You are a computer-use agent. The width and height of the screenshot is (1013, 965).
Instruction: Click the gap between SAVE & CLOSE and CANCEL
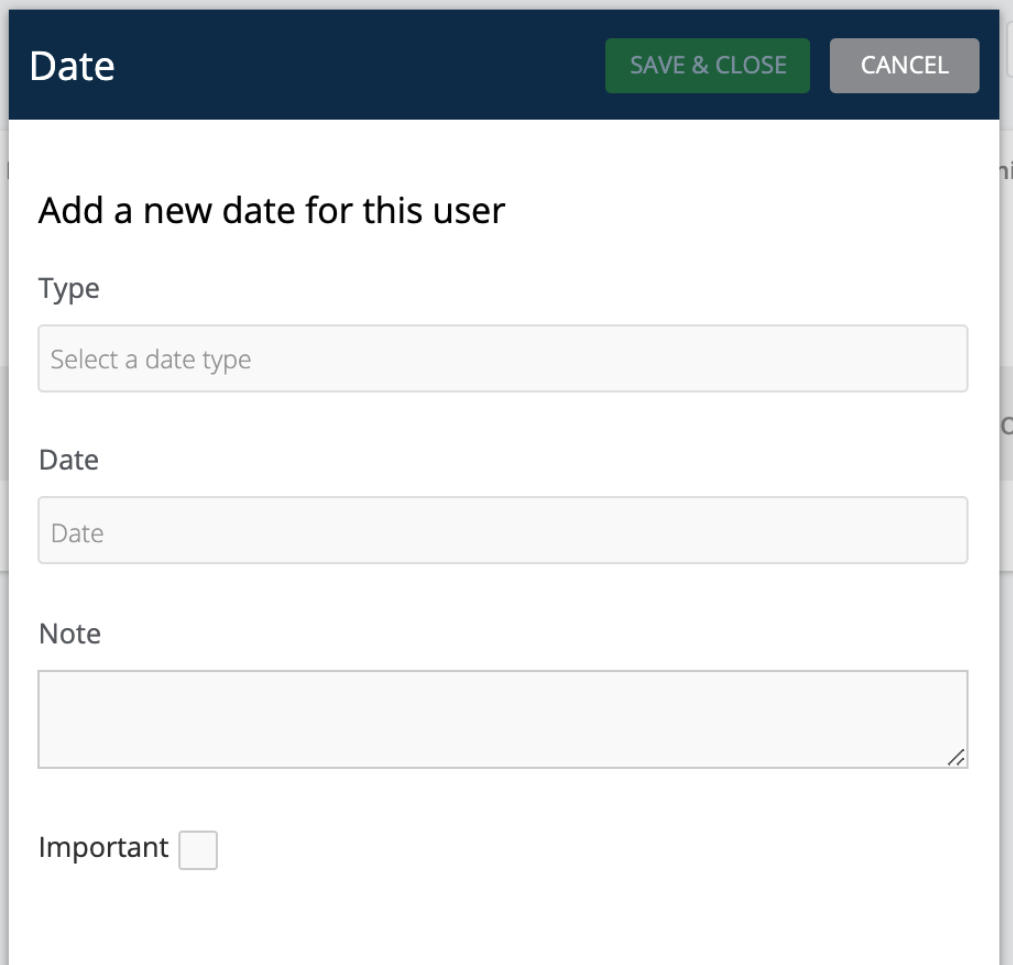pyautogui.click(x=820, y=65)
